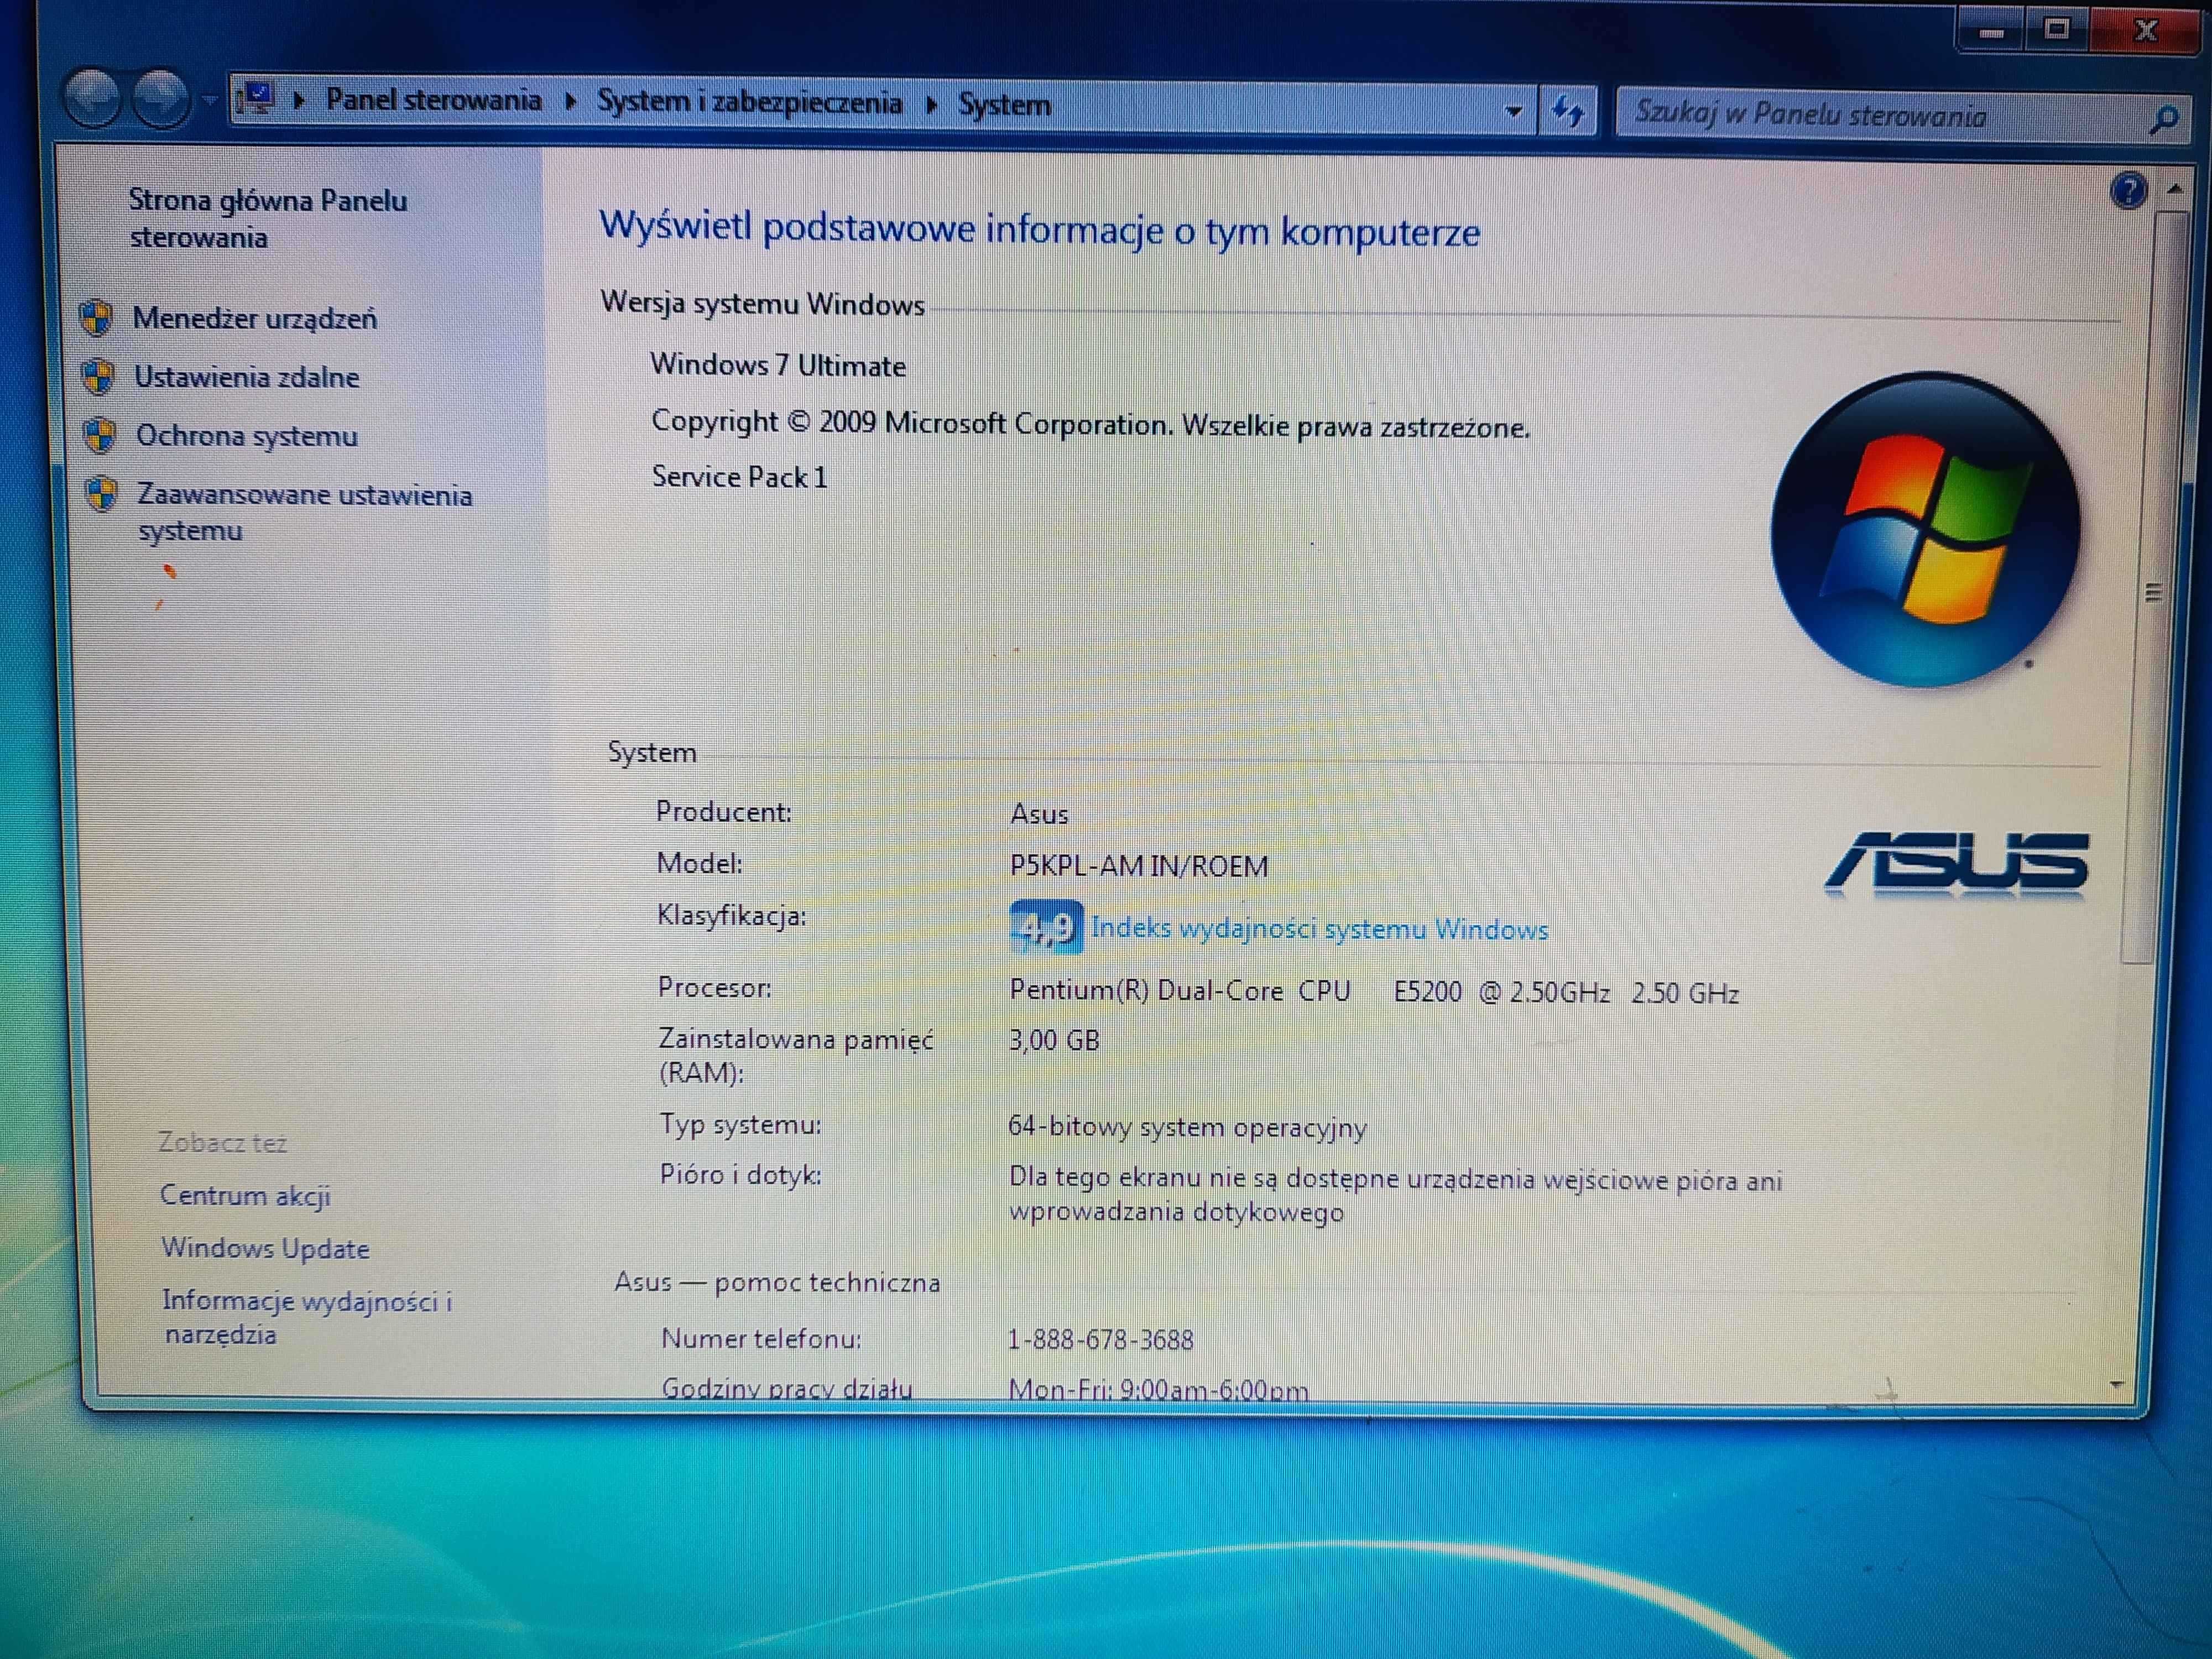Click shield icon beside Ochrona systemu
The height and width of the screenshot is (1659, 2212).
99,435
